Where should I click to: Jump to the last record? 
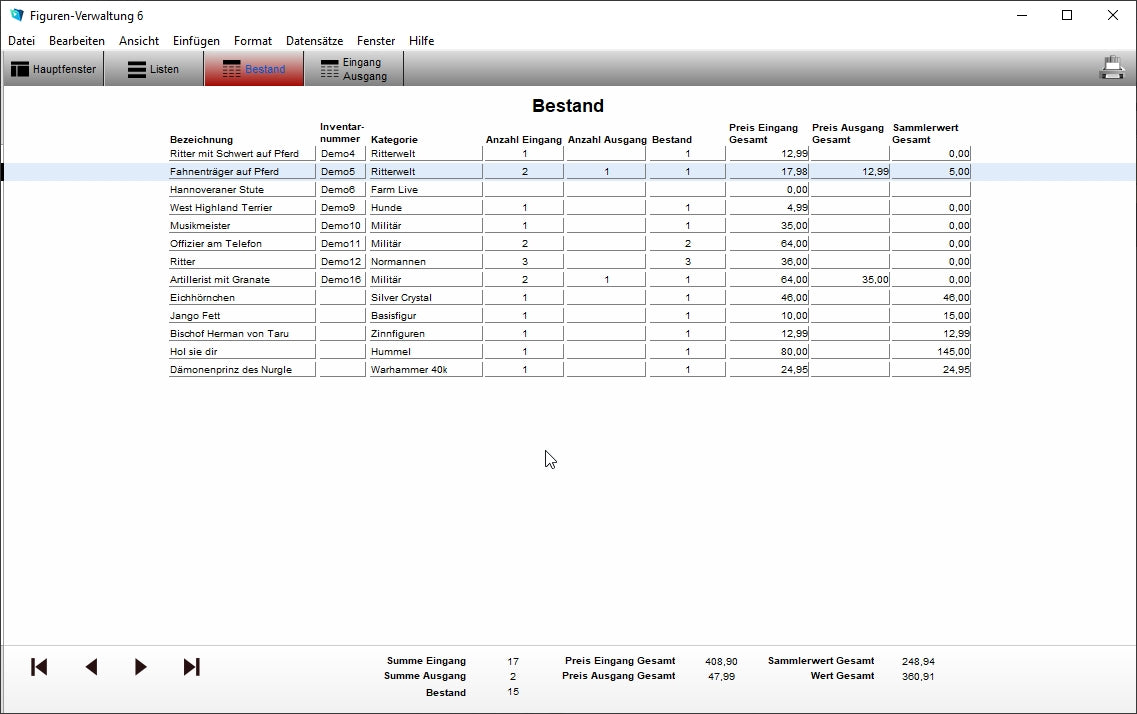(191, 667)
